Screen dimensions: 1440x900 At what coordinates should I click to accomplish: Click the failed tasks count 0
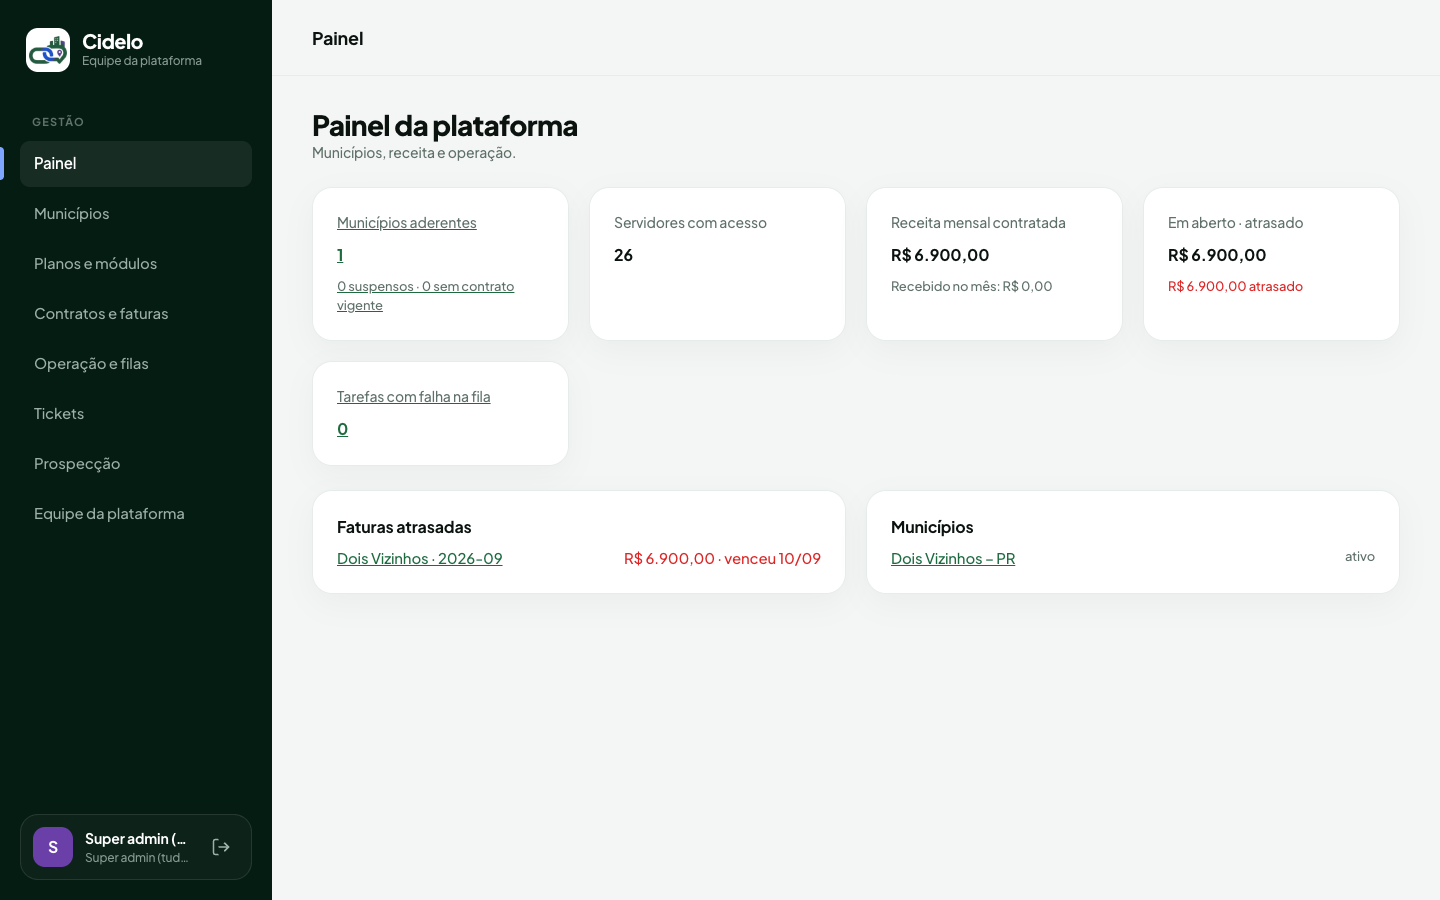click(342, 429)
